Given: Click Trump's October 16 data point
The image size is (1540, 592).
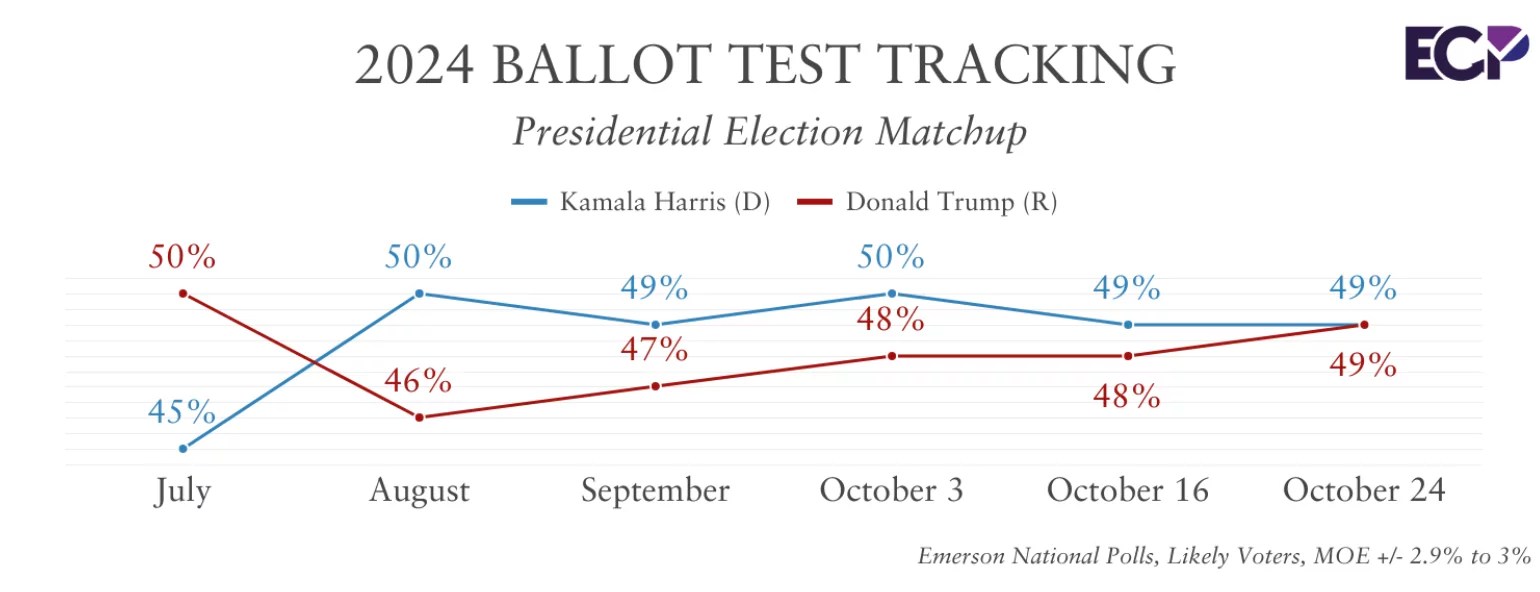Looking at the screenshot, I should click(1128, 355).
